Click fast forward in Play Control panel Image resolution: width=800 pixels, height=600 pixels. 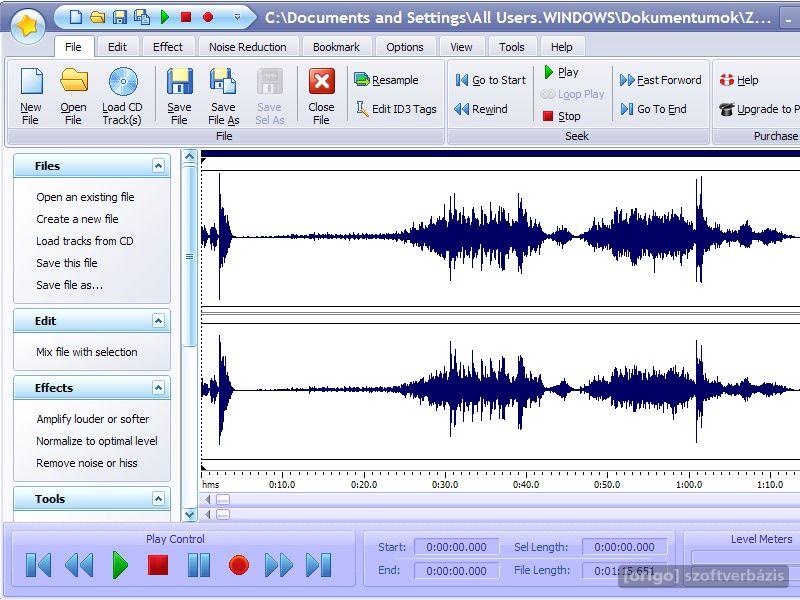[279, 565]
